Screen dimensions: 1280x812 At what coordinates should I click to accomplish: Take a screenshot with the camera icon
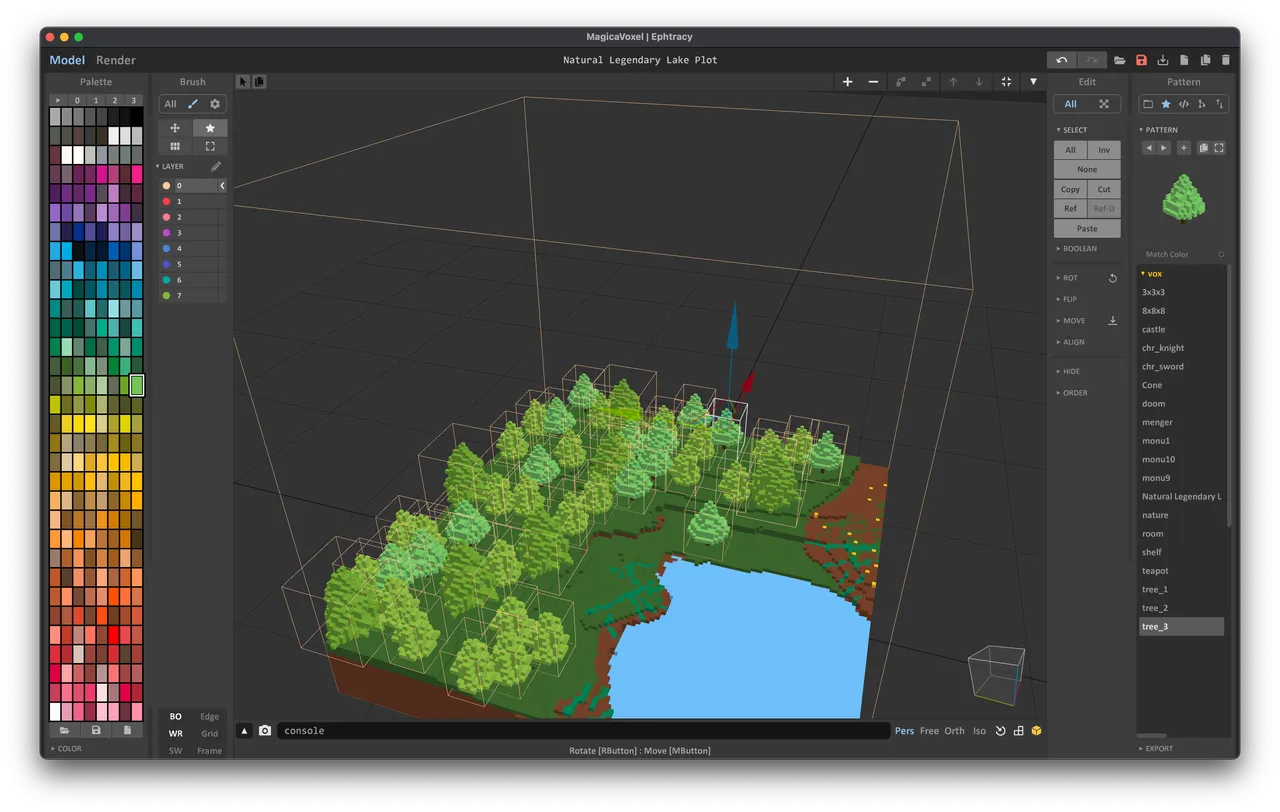click(265, 731)
